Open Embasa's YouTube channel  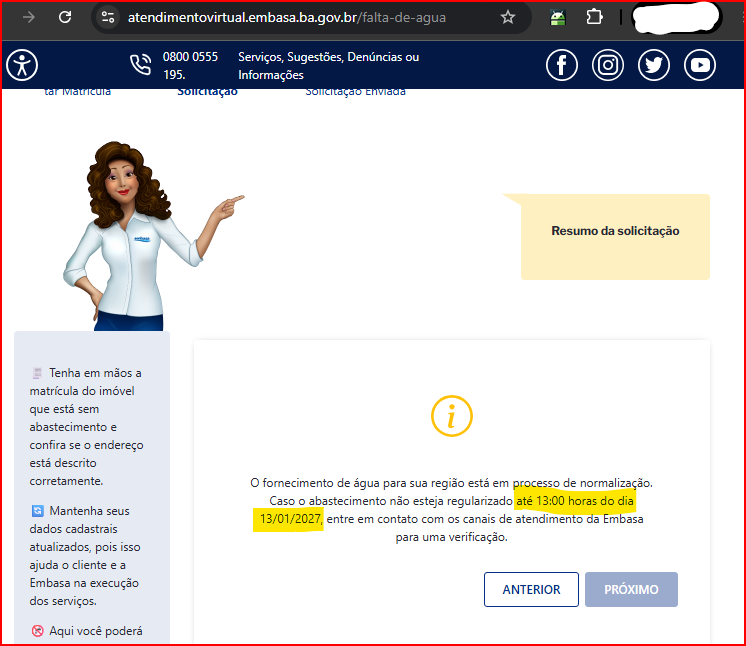[x=700, y=65]
